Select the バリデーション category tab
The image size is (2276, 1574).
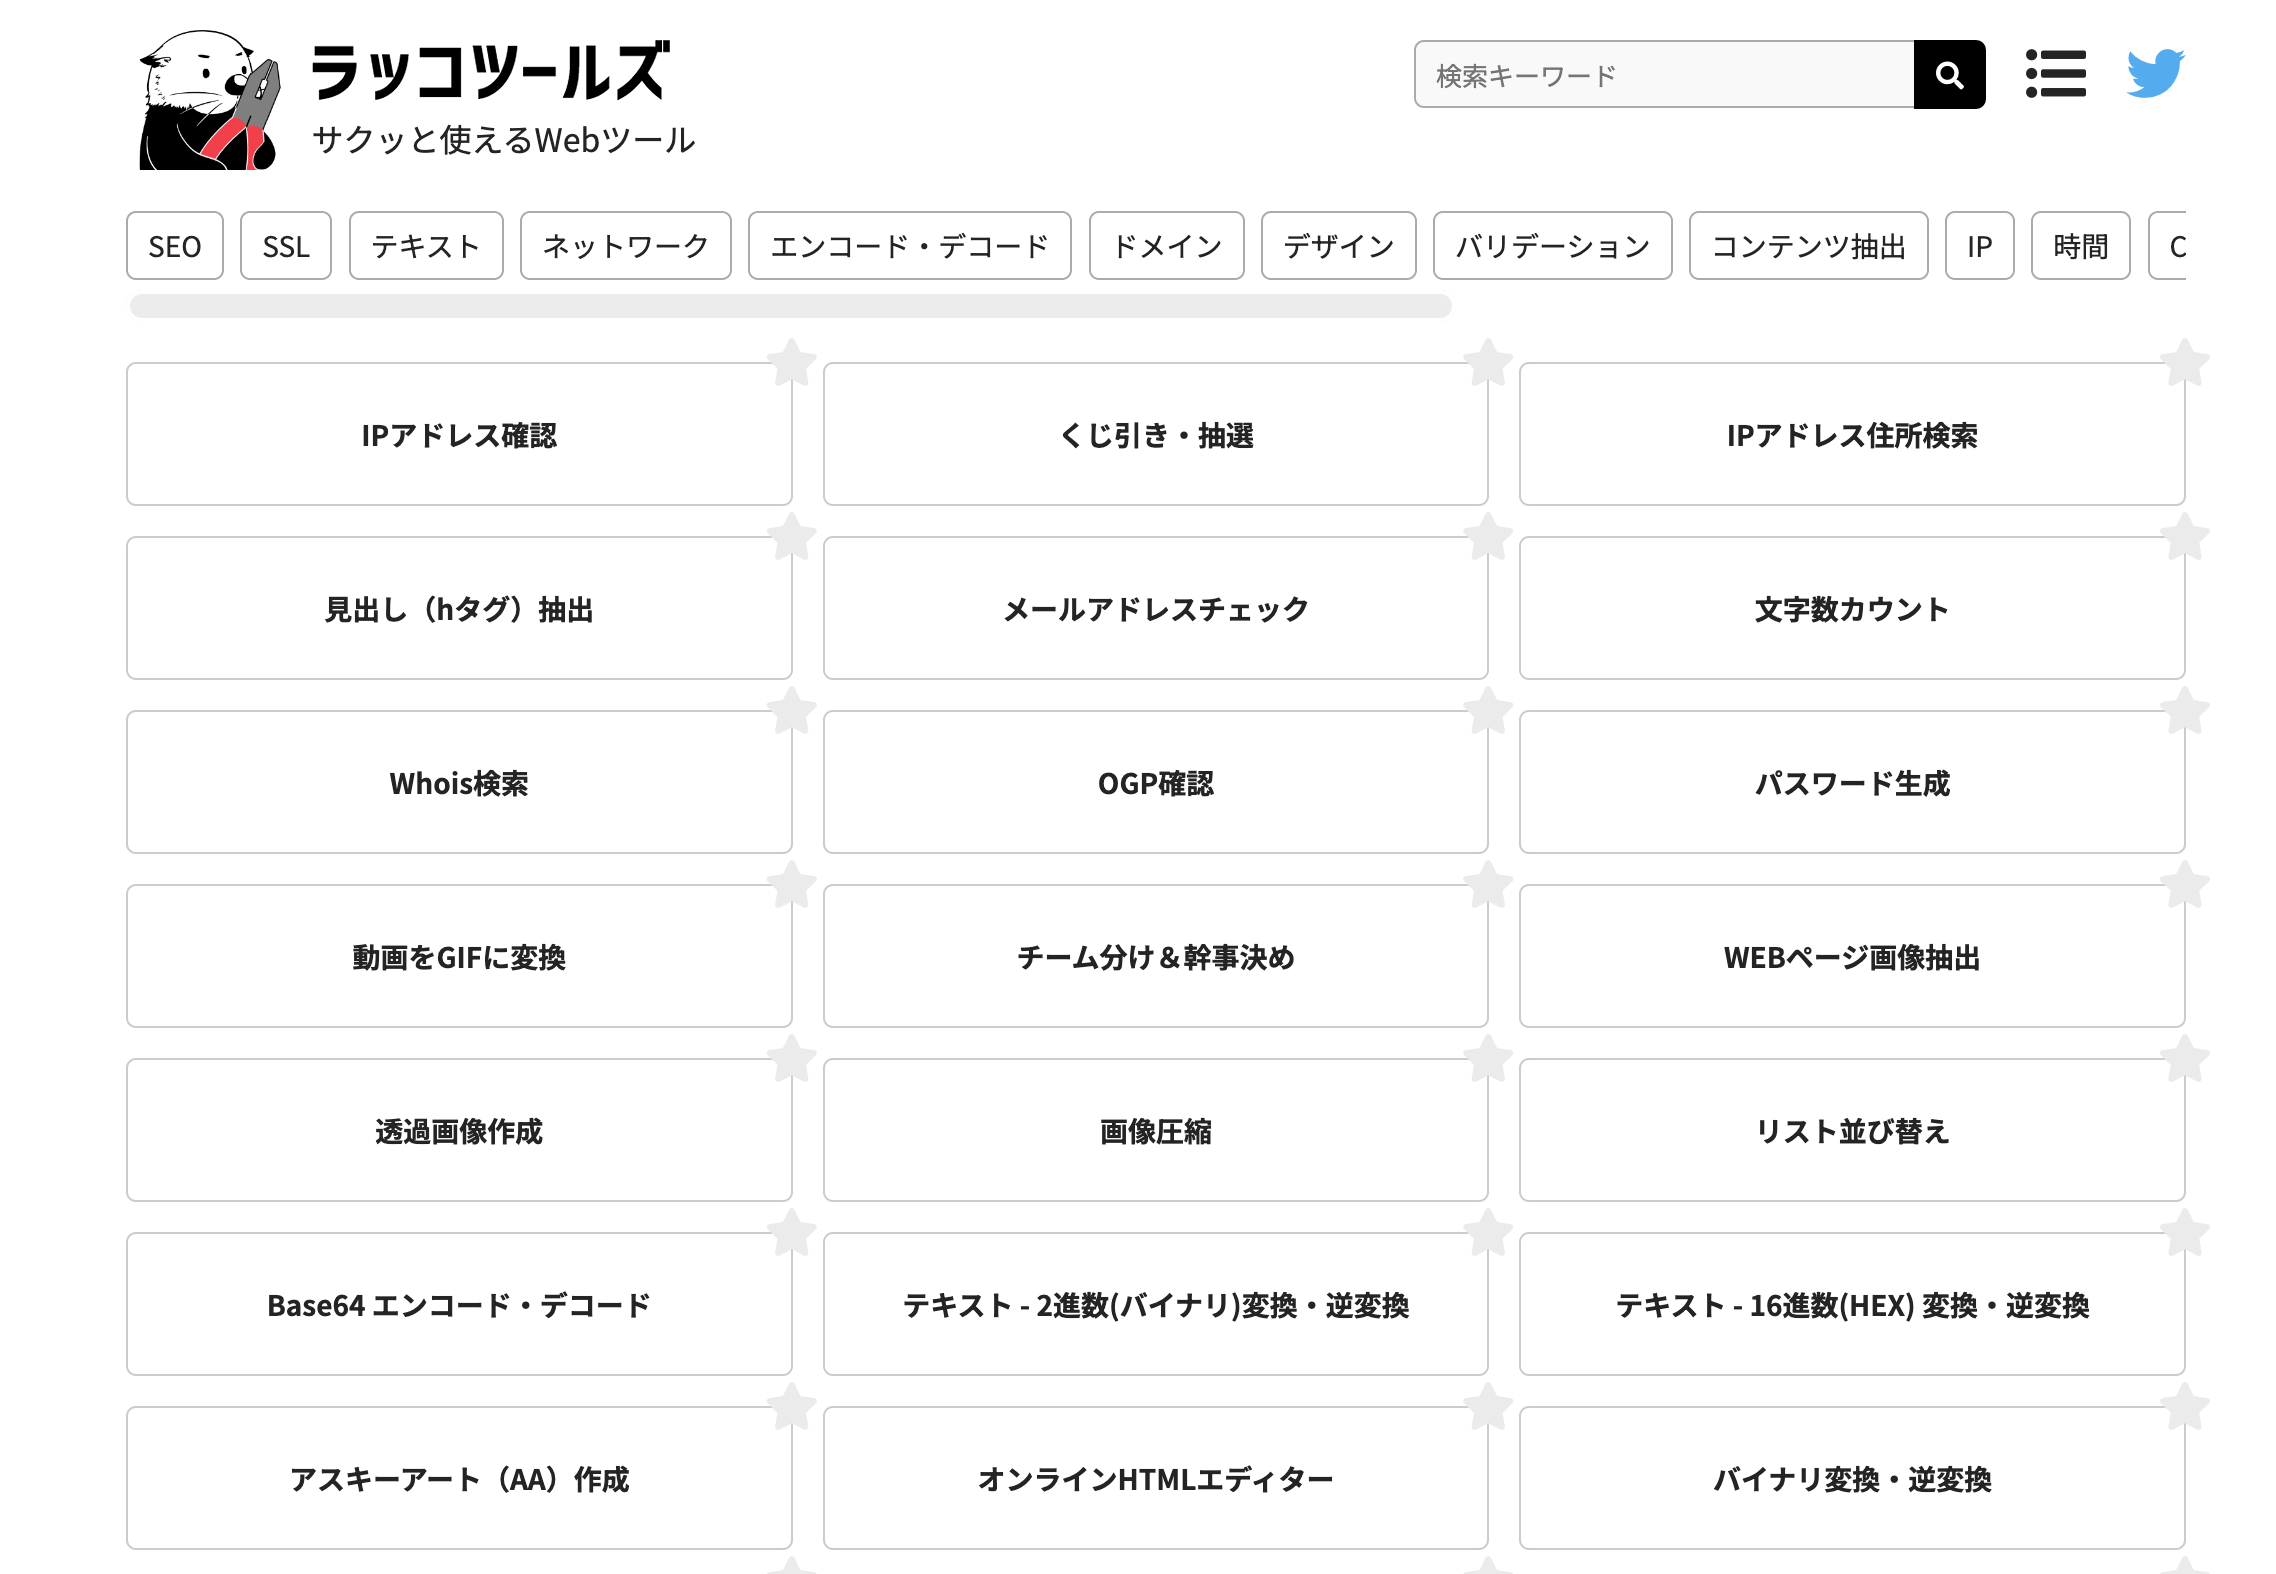1553,246
